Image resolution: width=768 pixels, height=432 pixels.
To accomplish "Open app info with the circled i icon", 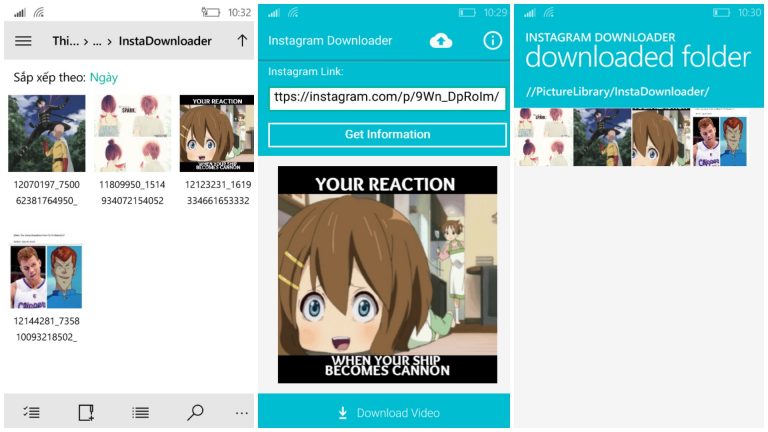I will (x=492, y=41).
